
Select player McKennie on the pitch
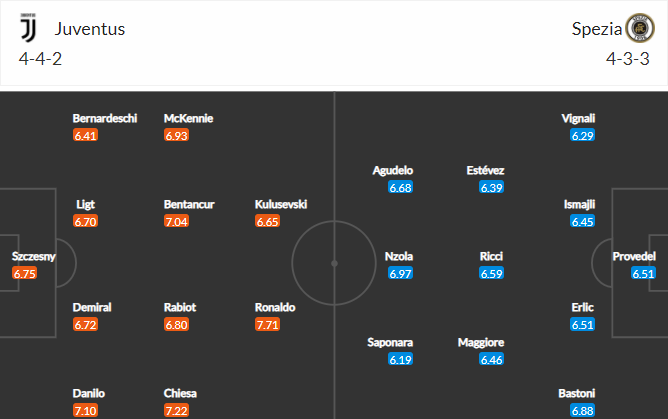pyautogui.click(x=188, y=118)
